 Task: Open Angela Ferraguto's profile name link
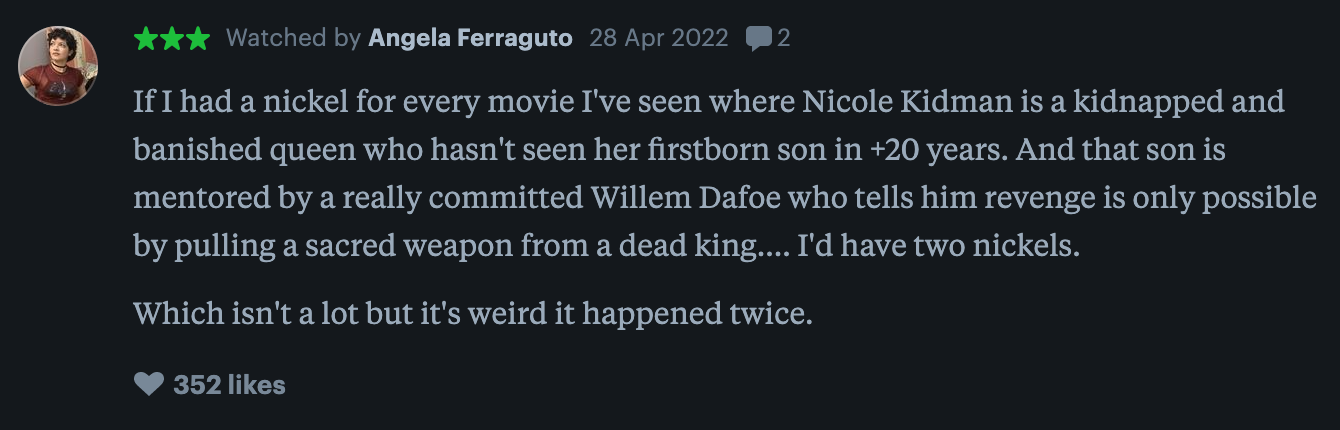pos(470,38)
